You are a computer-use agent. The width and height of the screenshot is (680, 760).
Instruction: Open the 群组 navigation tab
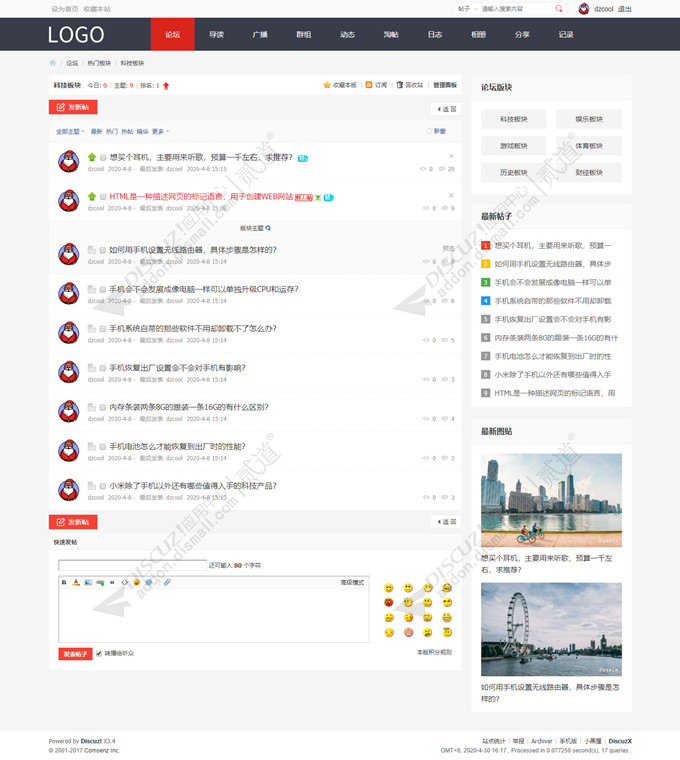tap(304, 34)
